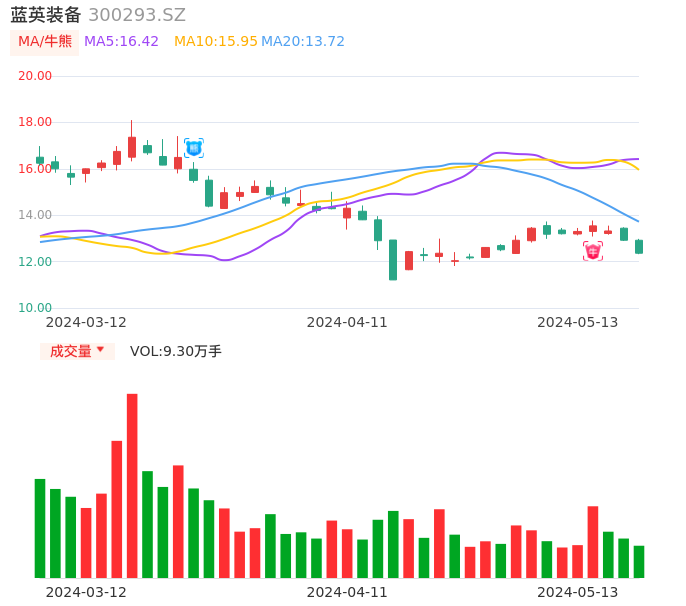Click the 2024-05-13 date label on volume chart
Image resolution: width=686 pixels, height=606 pixels.
click(x=577, y=592)
